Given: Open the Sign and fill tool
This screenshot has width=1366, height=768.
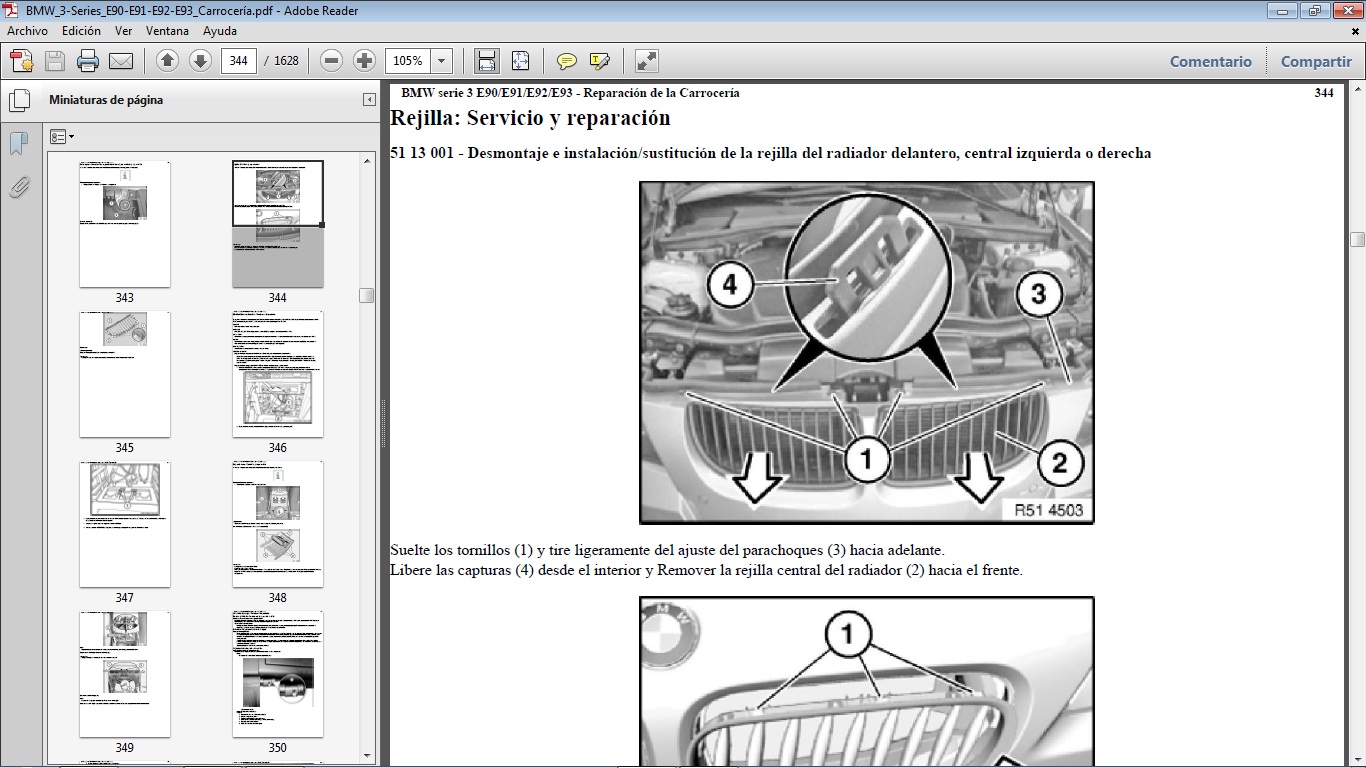Looking at the screenshot, I should pyautogui.click(x=598, y=61).
